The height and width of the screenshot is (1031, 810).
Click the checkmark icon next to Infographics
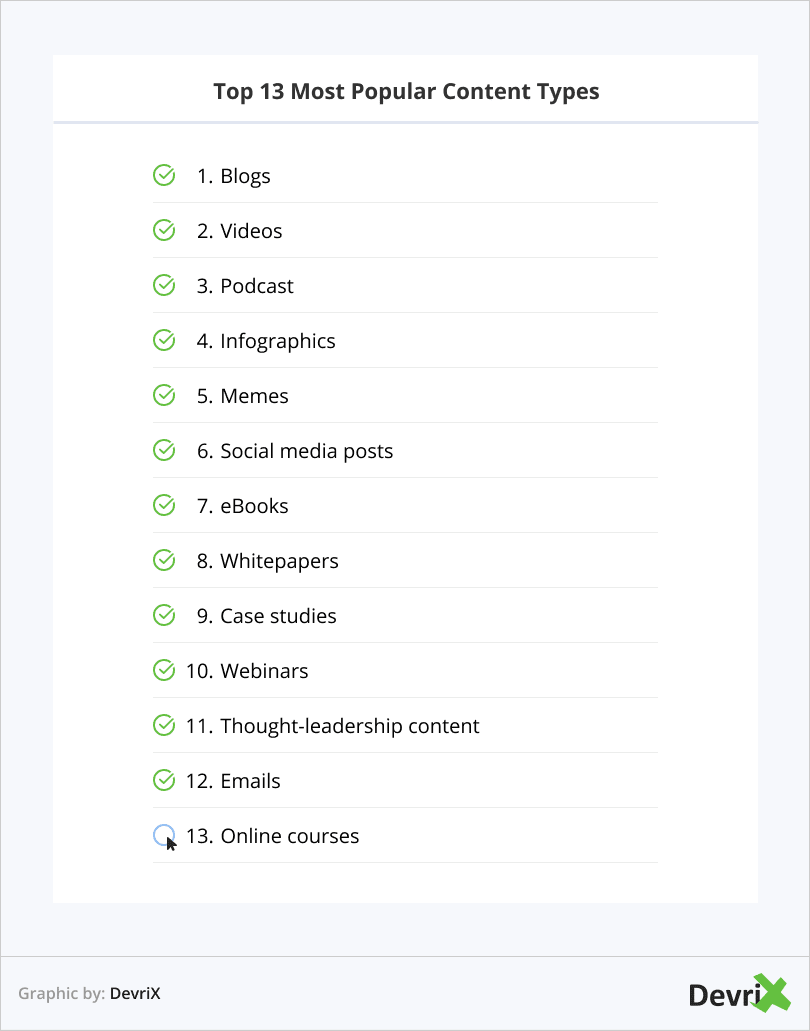(x=164, y=341)
